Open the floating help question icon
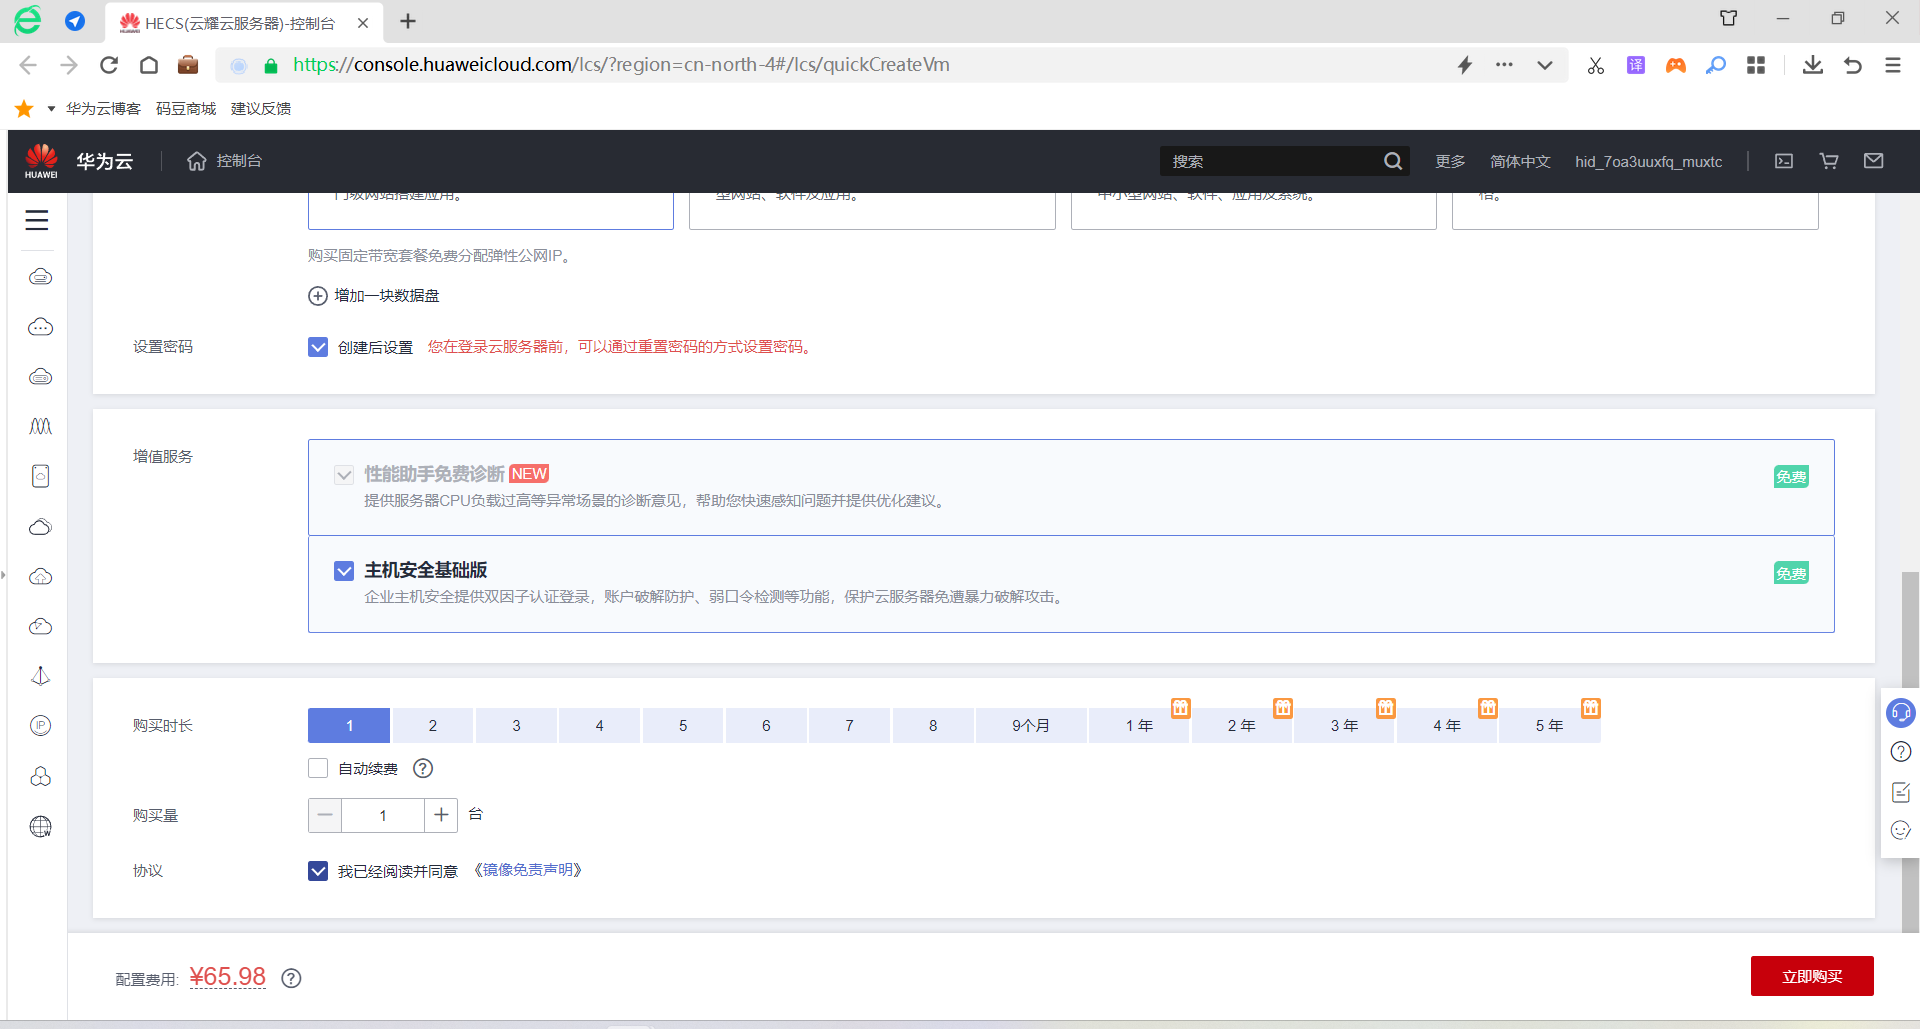This screenshot has height=1029, width=1920. pos(1901,752)
